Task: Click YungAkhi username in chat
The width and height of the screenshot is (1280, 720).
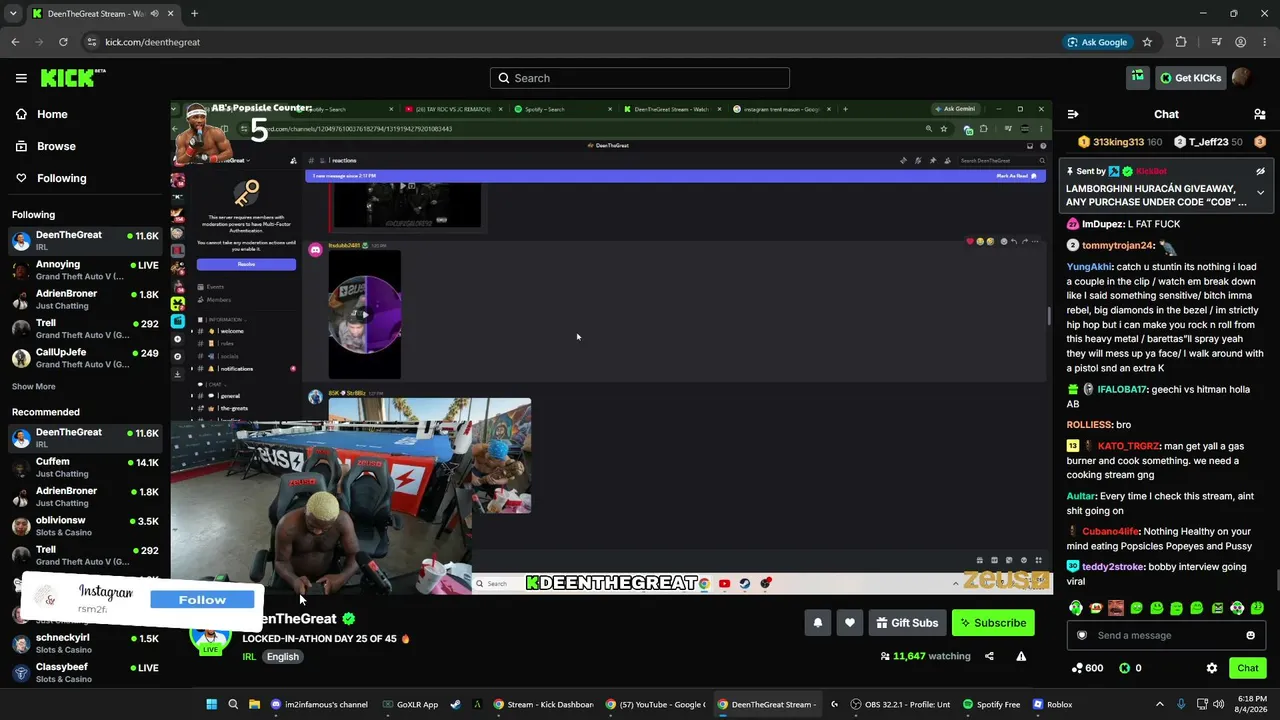Action: tap(1089, 267)
